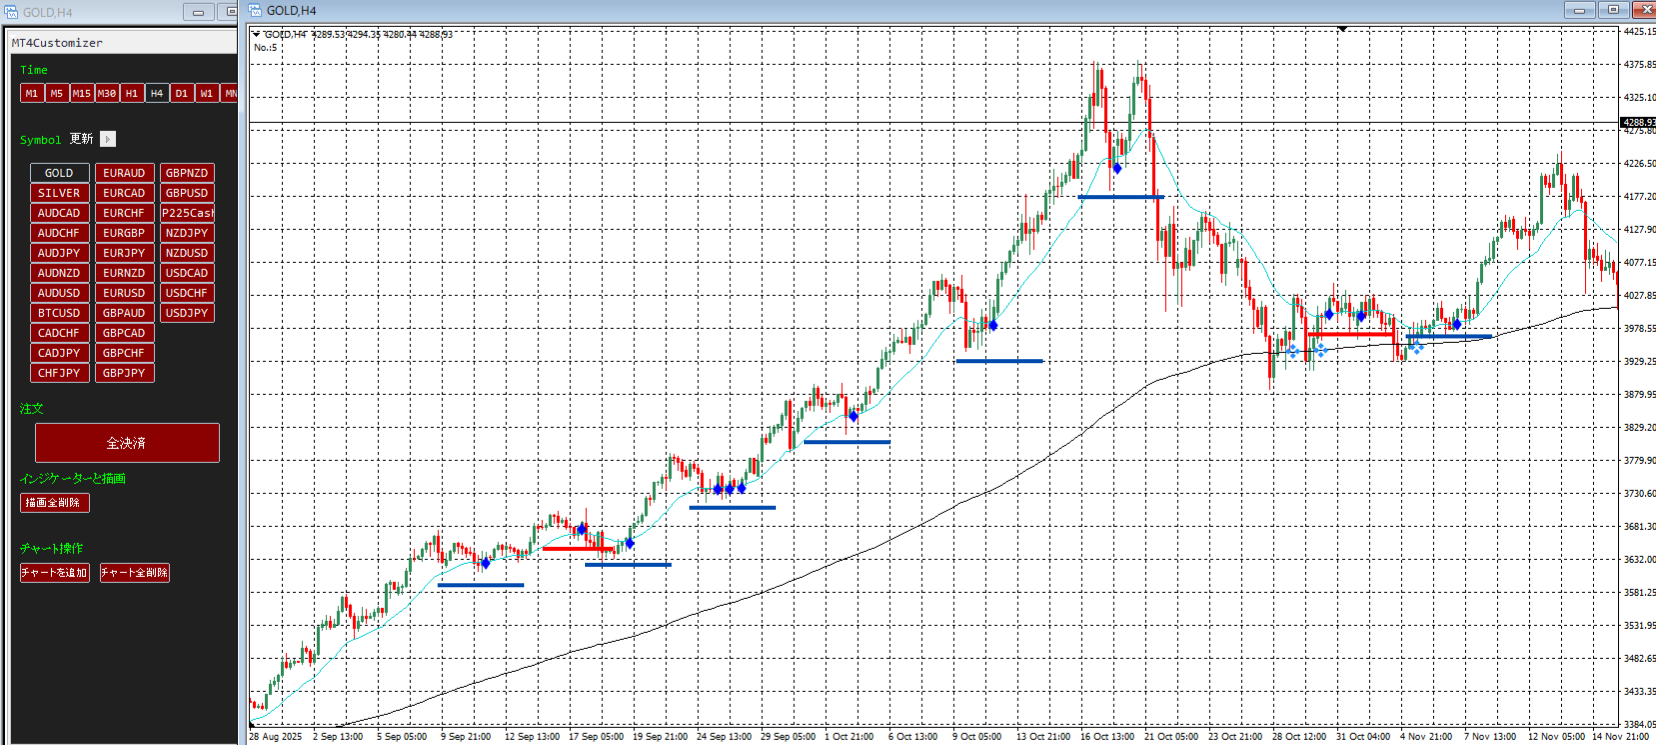Click the blue diamond marker near 16 Oct
This screenshot has width=1656, height=745.
coord(1117,168)
